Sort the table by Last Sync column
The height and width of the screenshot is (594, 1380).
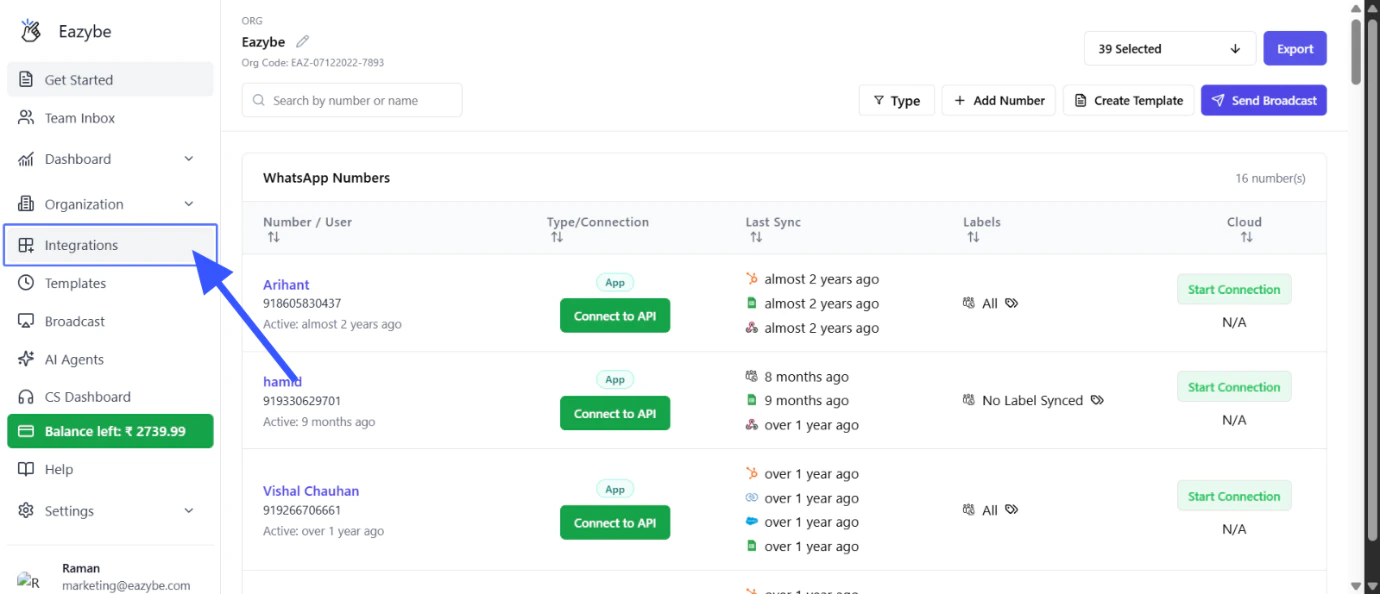756,237
